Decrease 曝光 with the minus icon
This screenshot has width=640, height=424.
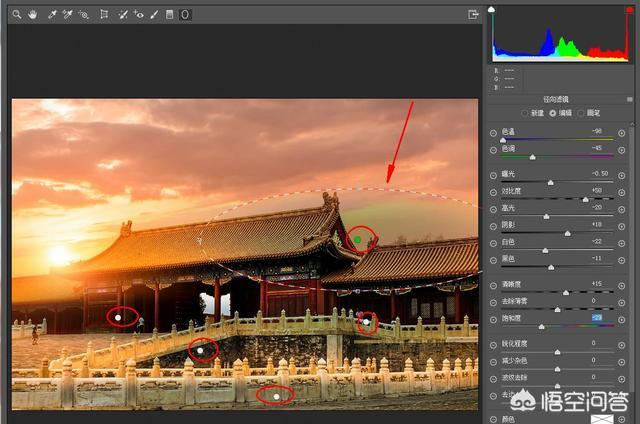tap(493, 175)
